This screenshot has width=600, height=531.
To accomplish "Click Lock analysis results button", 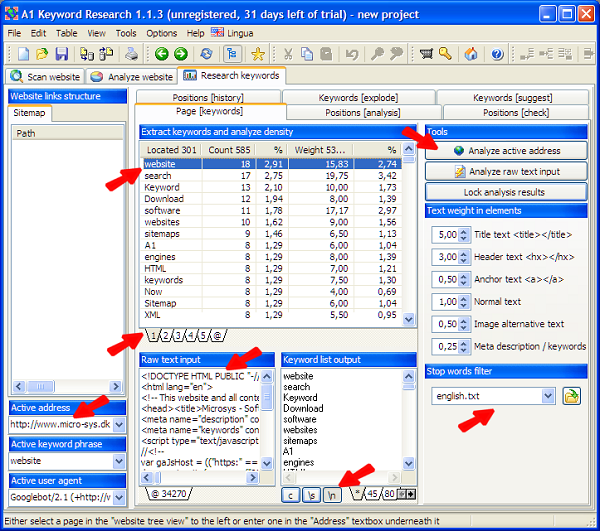I will (x=505, y=192).
